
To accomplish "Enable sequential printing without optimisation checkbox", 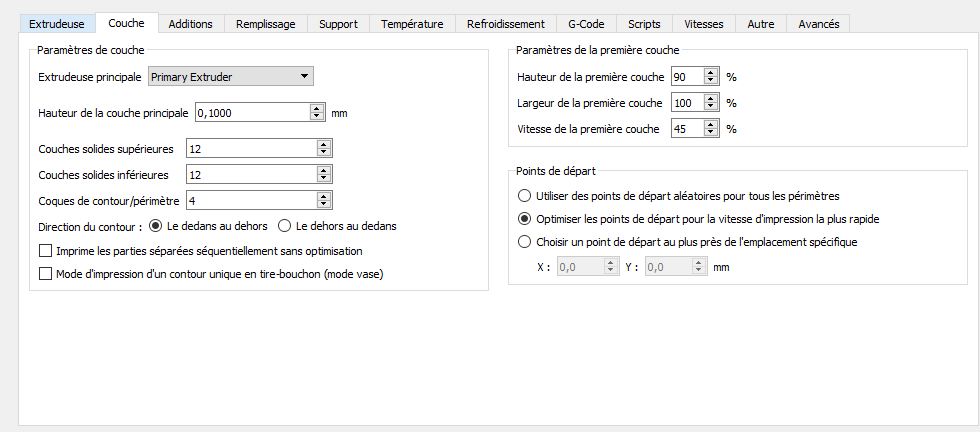I will (45, 251).
